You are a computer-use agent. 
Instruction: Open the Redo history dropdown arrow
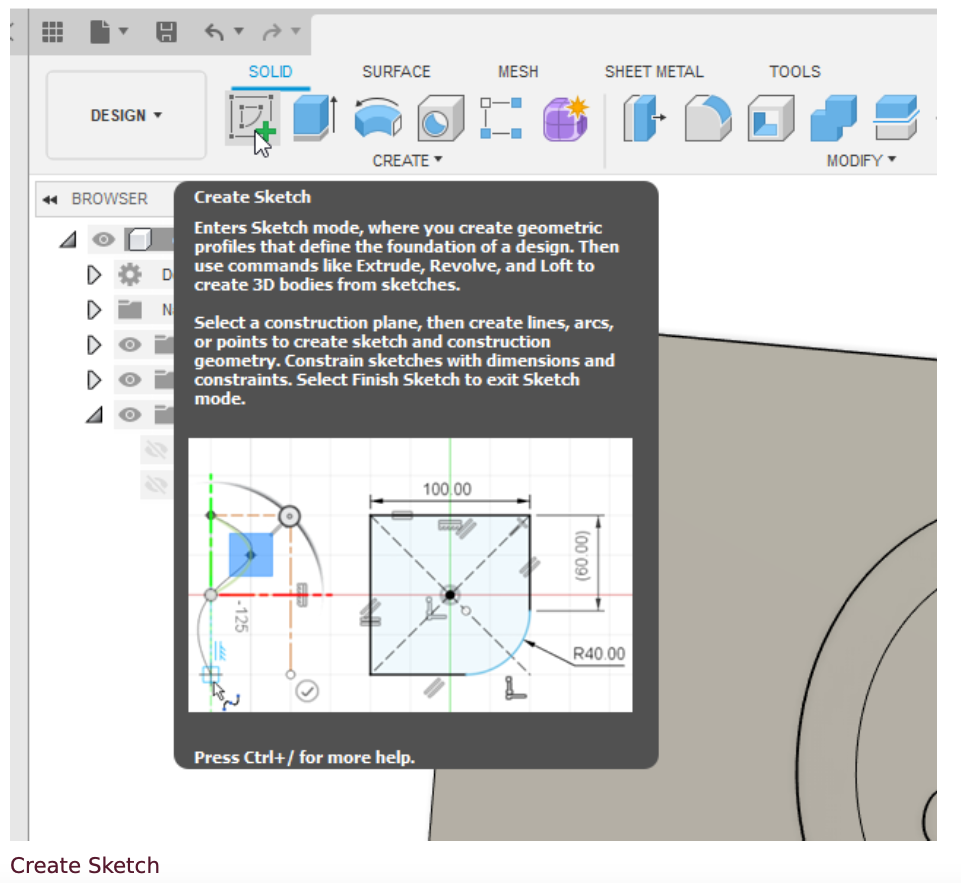[295, 31]
